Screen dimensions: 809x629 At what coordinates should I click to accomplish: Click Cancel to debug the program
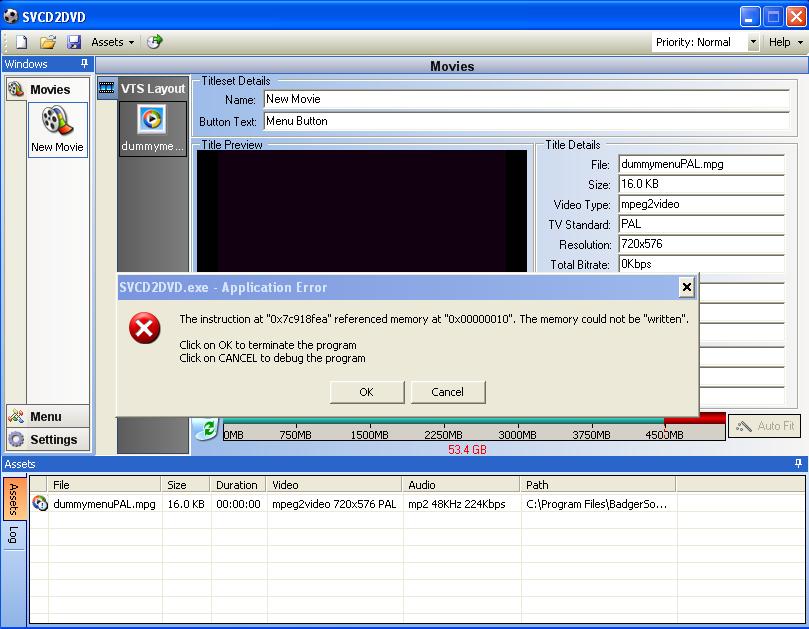pos(448,392)
